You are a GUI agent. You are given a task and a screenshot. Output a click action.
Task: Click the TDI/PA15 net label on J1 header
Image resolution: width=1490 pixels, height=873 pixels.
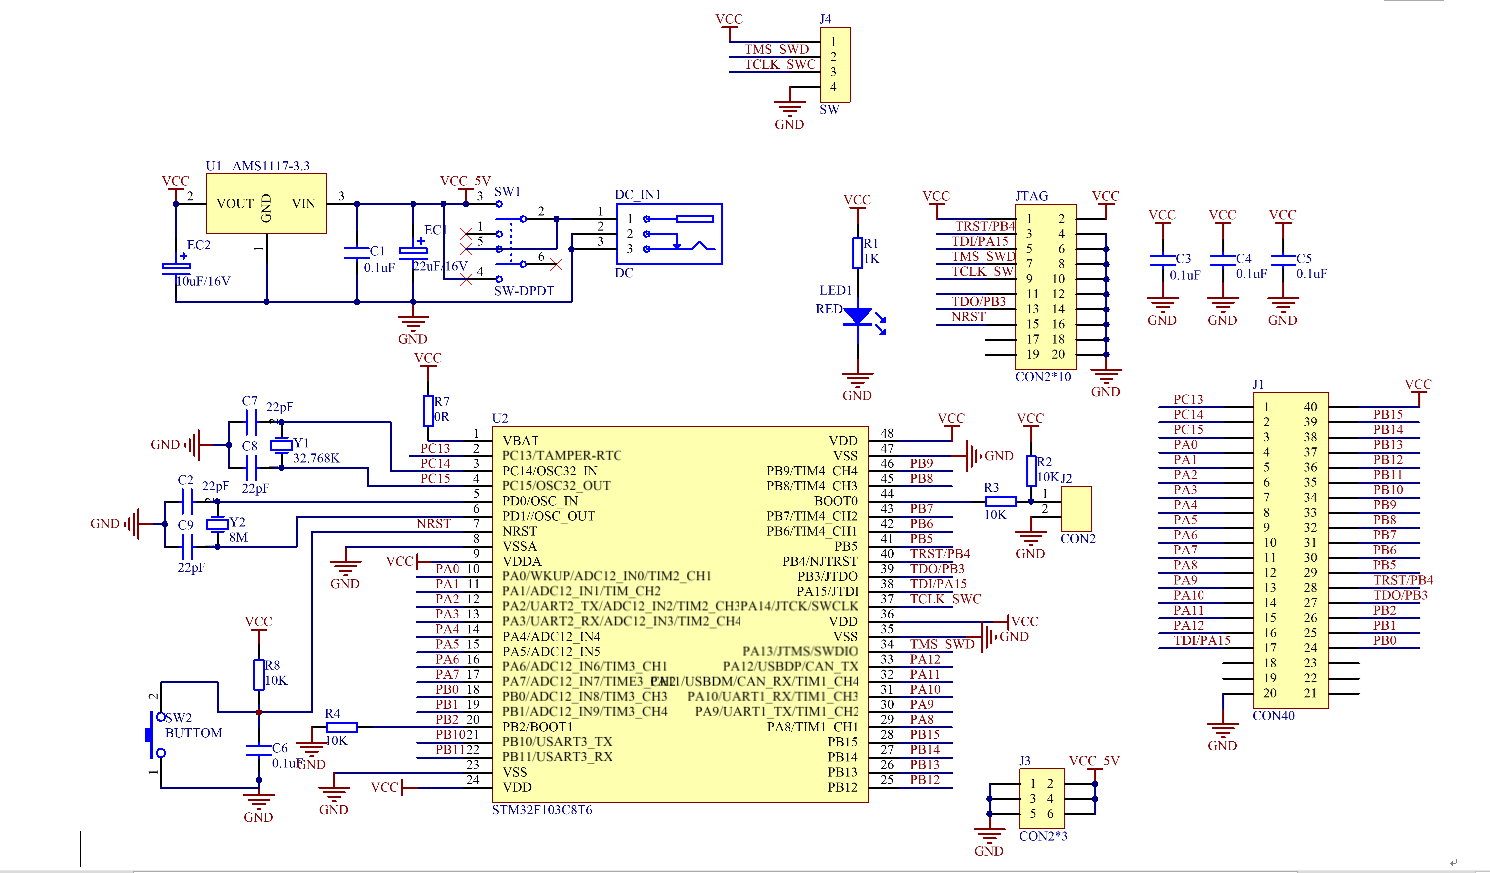point(1202,640)
